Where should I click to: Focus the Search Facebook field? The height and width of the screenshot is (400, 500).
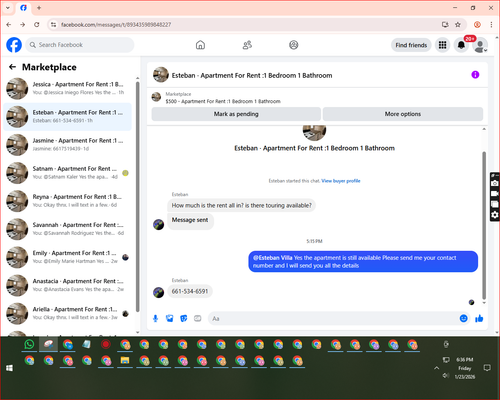pyautogui.click(x=80, y=45)
